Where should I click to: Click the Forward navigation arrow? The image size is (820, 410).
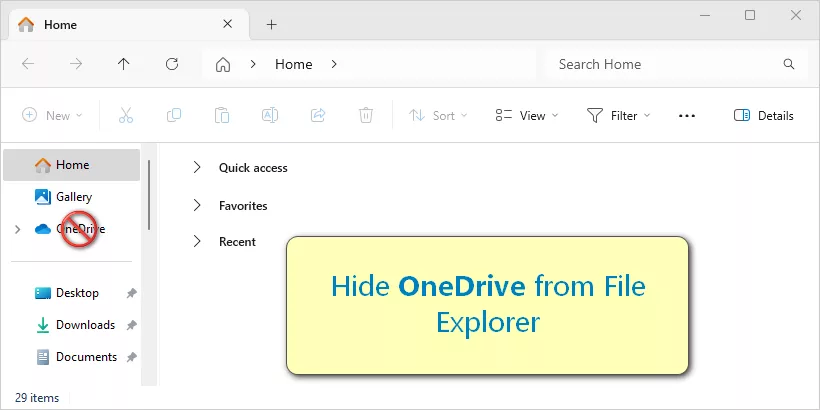76,64
